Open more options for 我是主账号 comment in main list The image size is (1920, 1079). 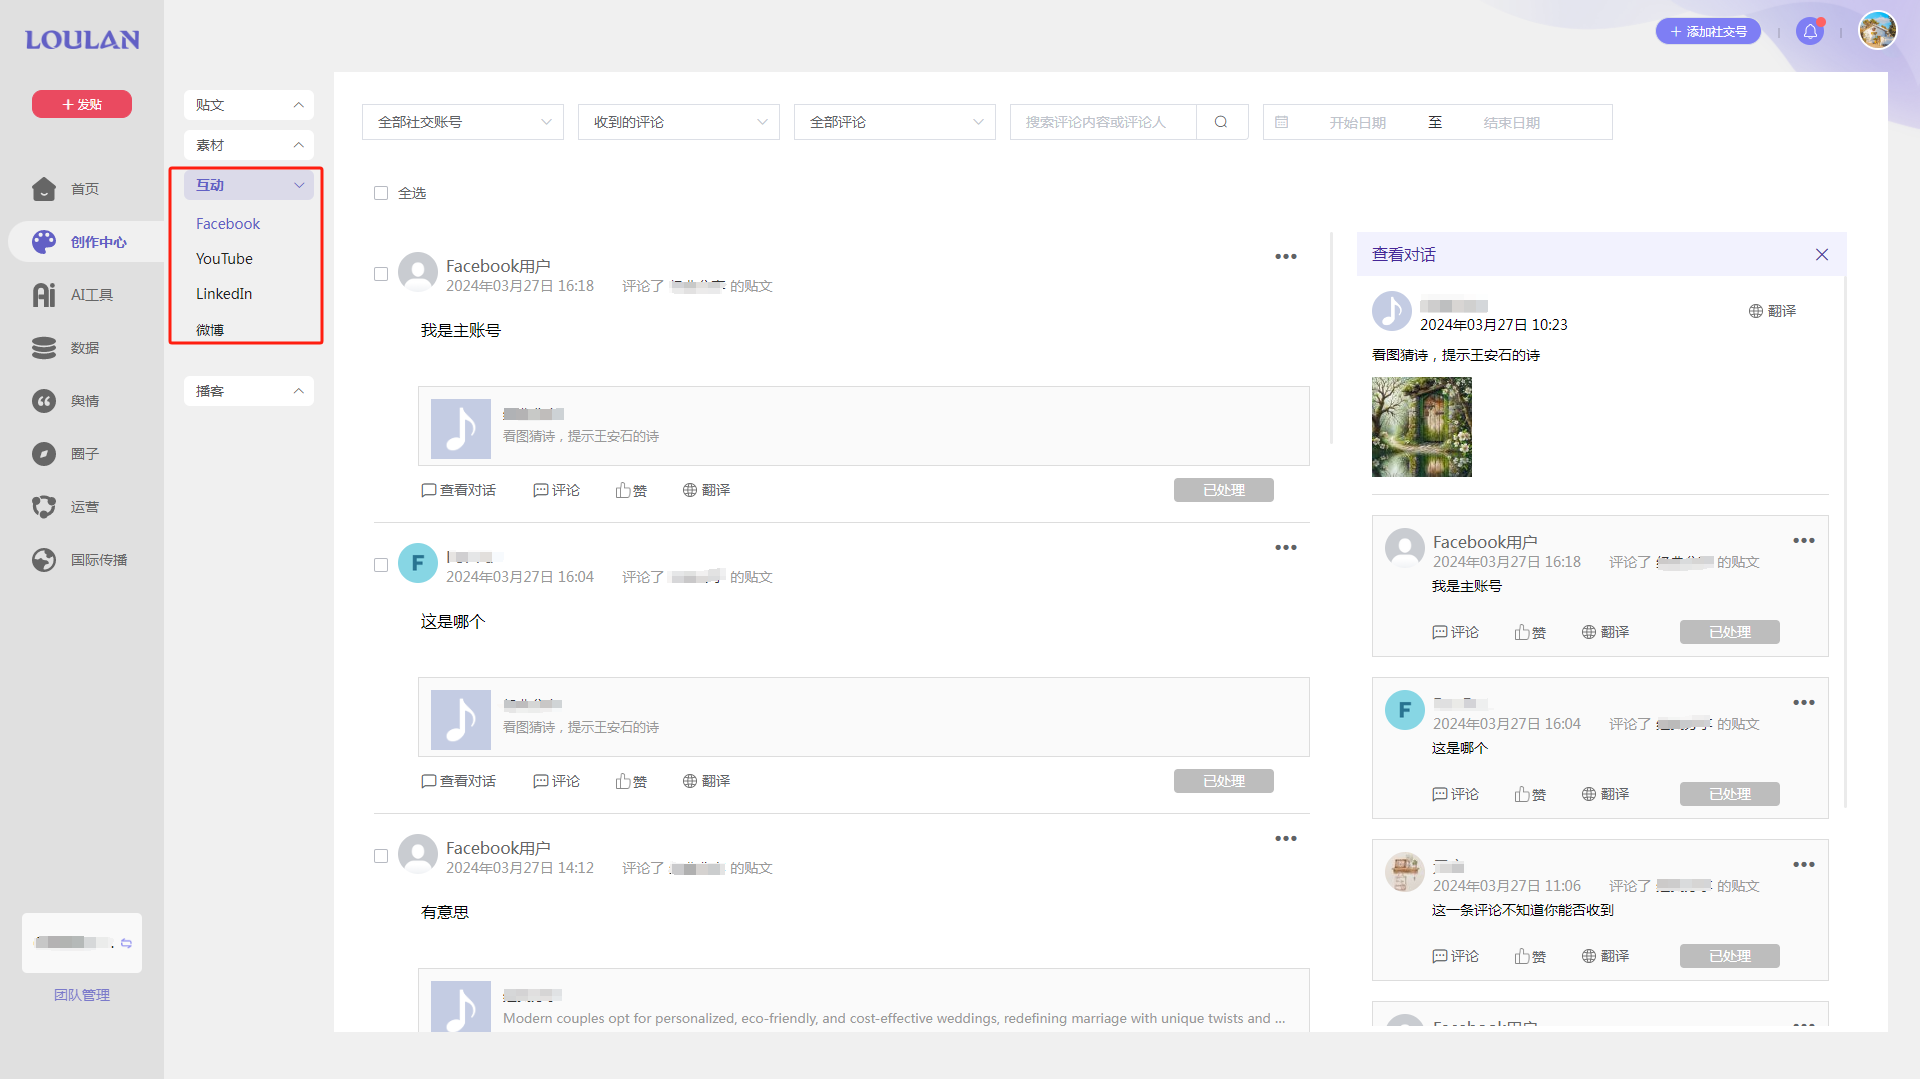[1286, 257]
